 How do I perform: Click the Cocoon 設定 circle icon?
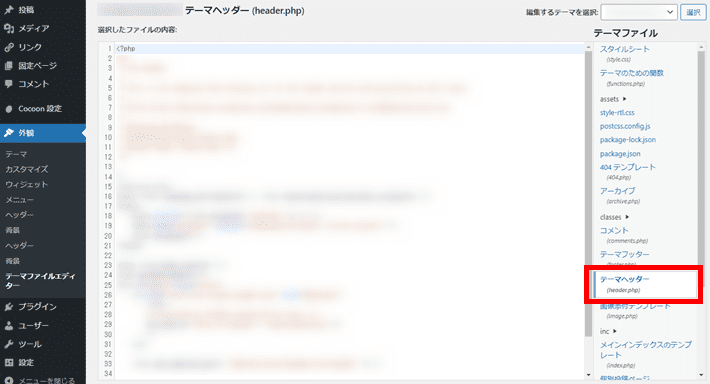click(x=9, y=109)
